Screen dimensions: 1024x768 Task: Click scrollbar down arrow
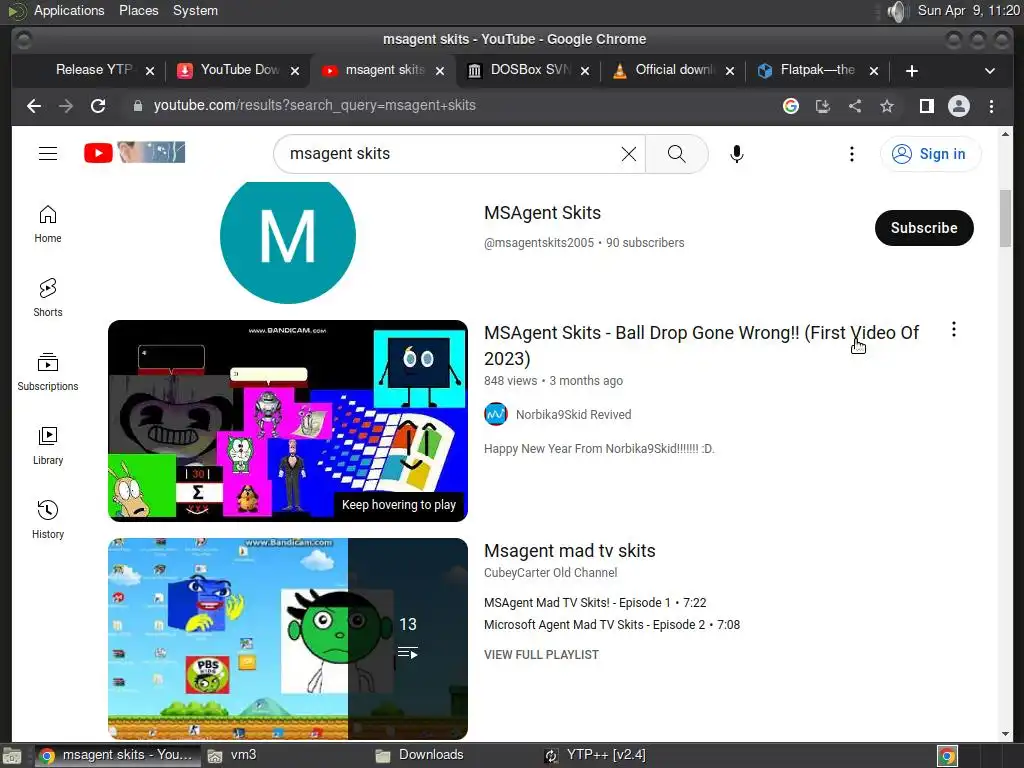[1005, 734]
